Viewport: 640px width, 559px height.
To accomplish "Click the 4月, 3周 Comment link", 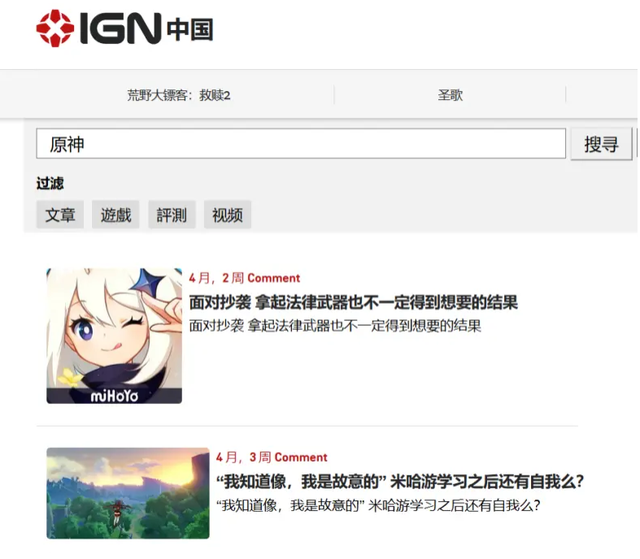I will [x=271, y=457].
